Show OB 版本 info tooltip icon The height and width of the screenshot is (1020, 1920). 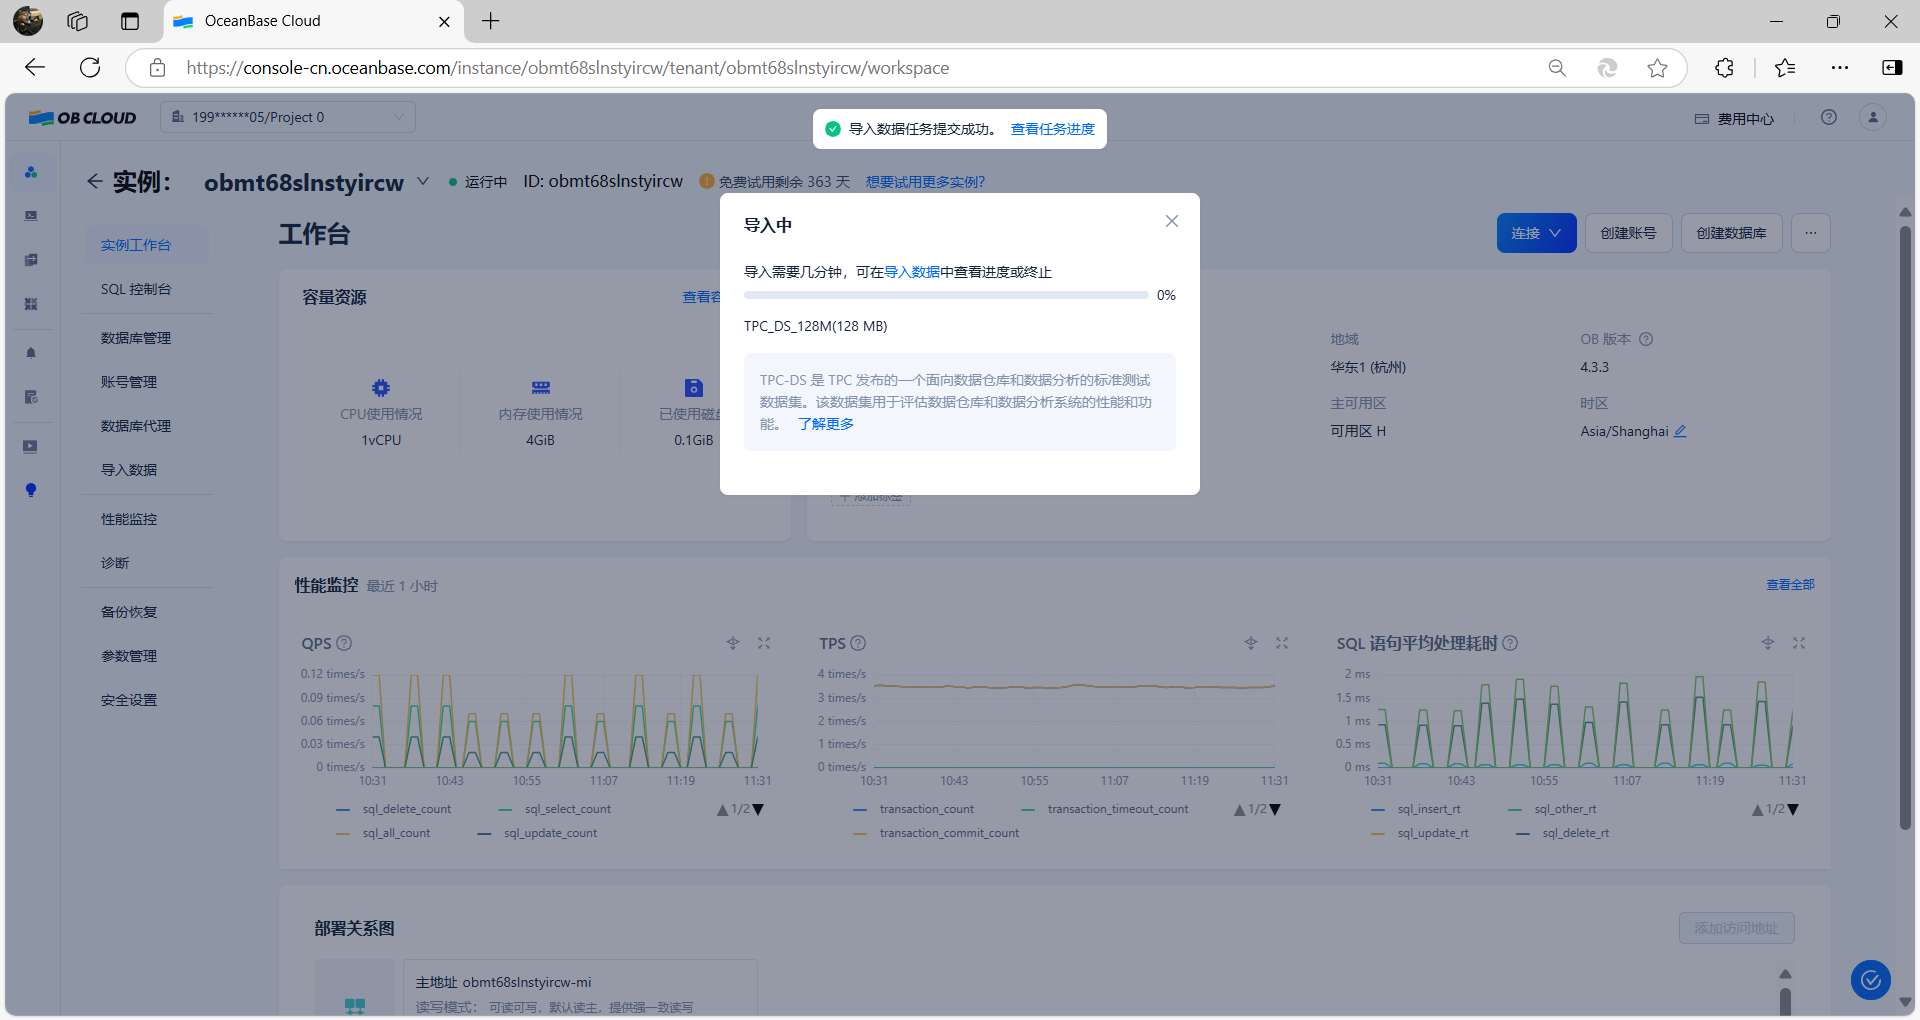pyautogui.click(x=1646, y=339)
